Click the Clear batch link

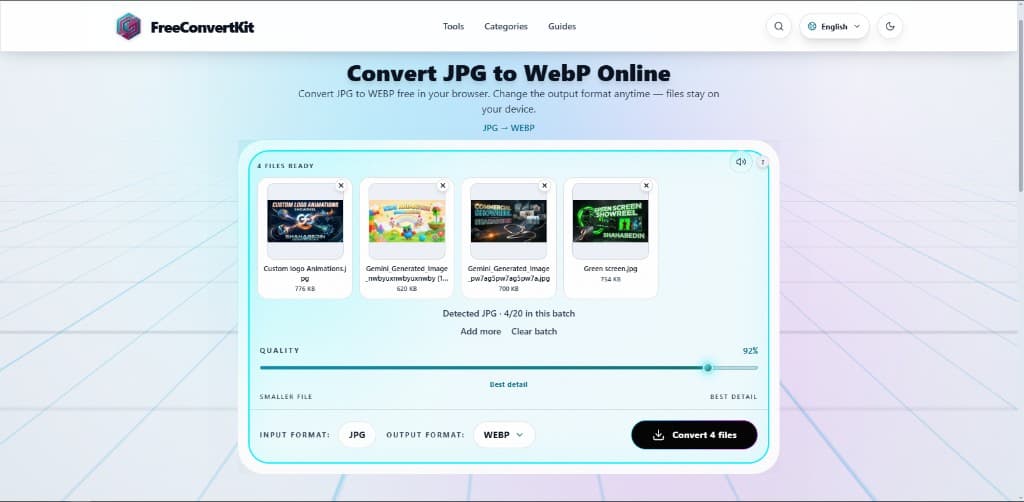pyautogui.click(x=534, y=332)
